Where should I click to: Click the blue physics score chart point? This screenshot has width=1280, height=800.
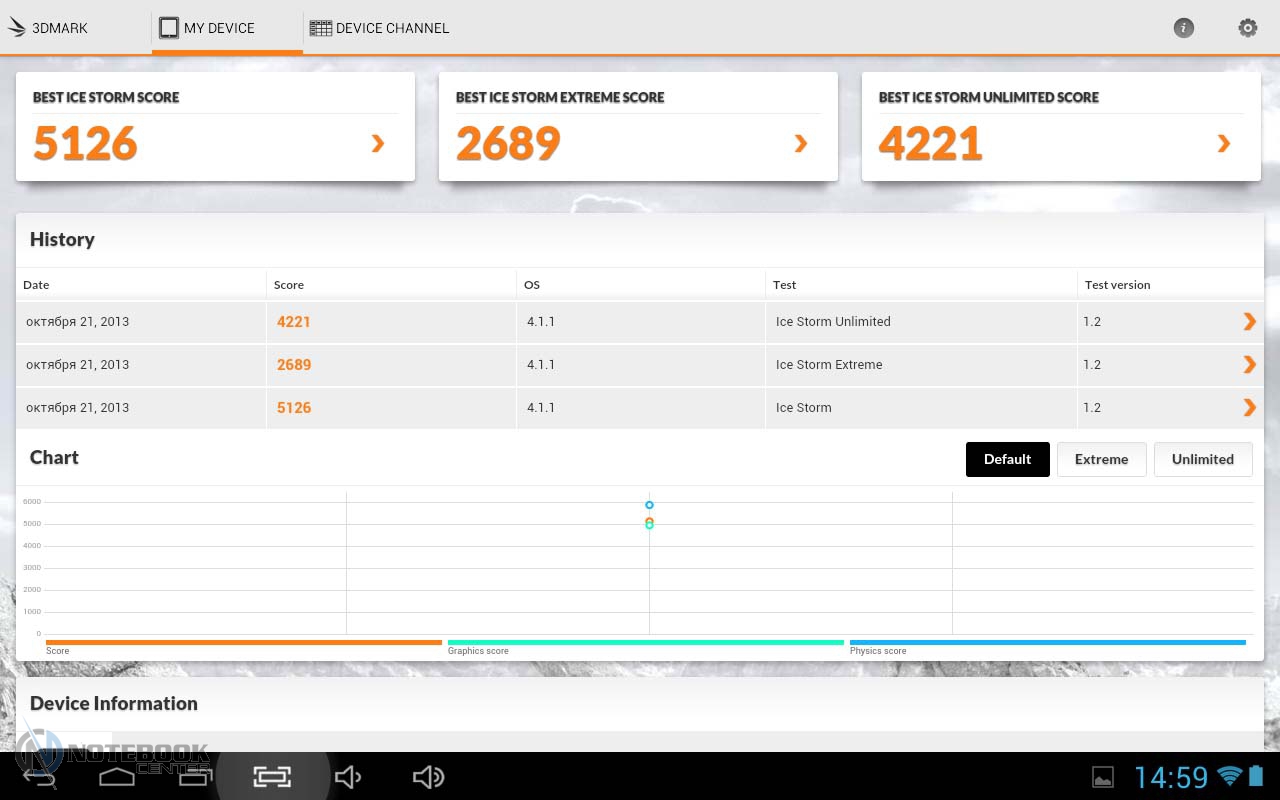pos(649,505)
